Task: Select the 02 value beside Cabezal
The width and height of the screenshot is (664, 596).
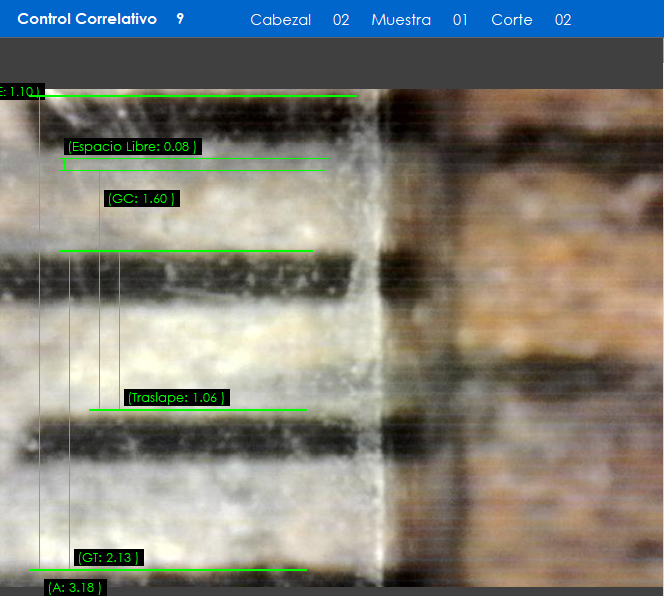Action: [341, 20]
